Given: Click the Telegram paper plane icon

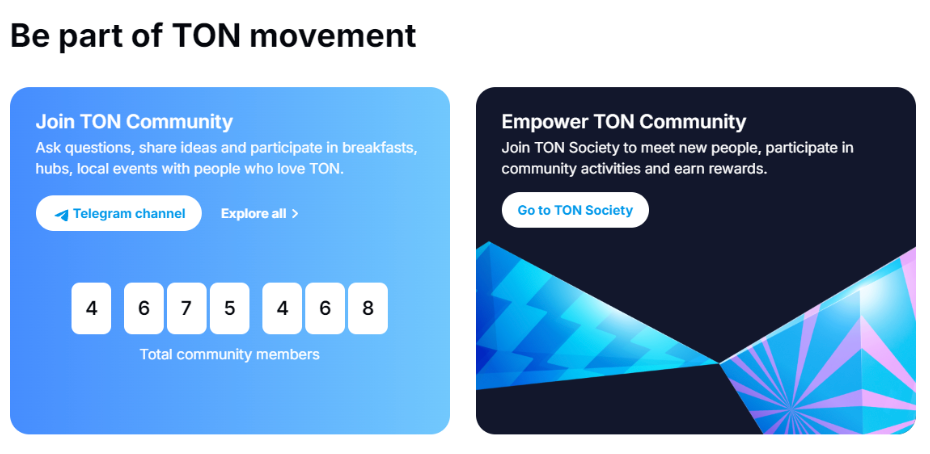Looking at the screenshot, I should tap(62, 214).
